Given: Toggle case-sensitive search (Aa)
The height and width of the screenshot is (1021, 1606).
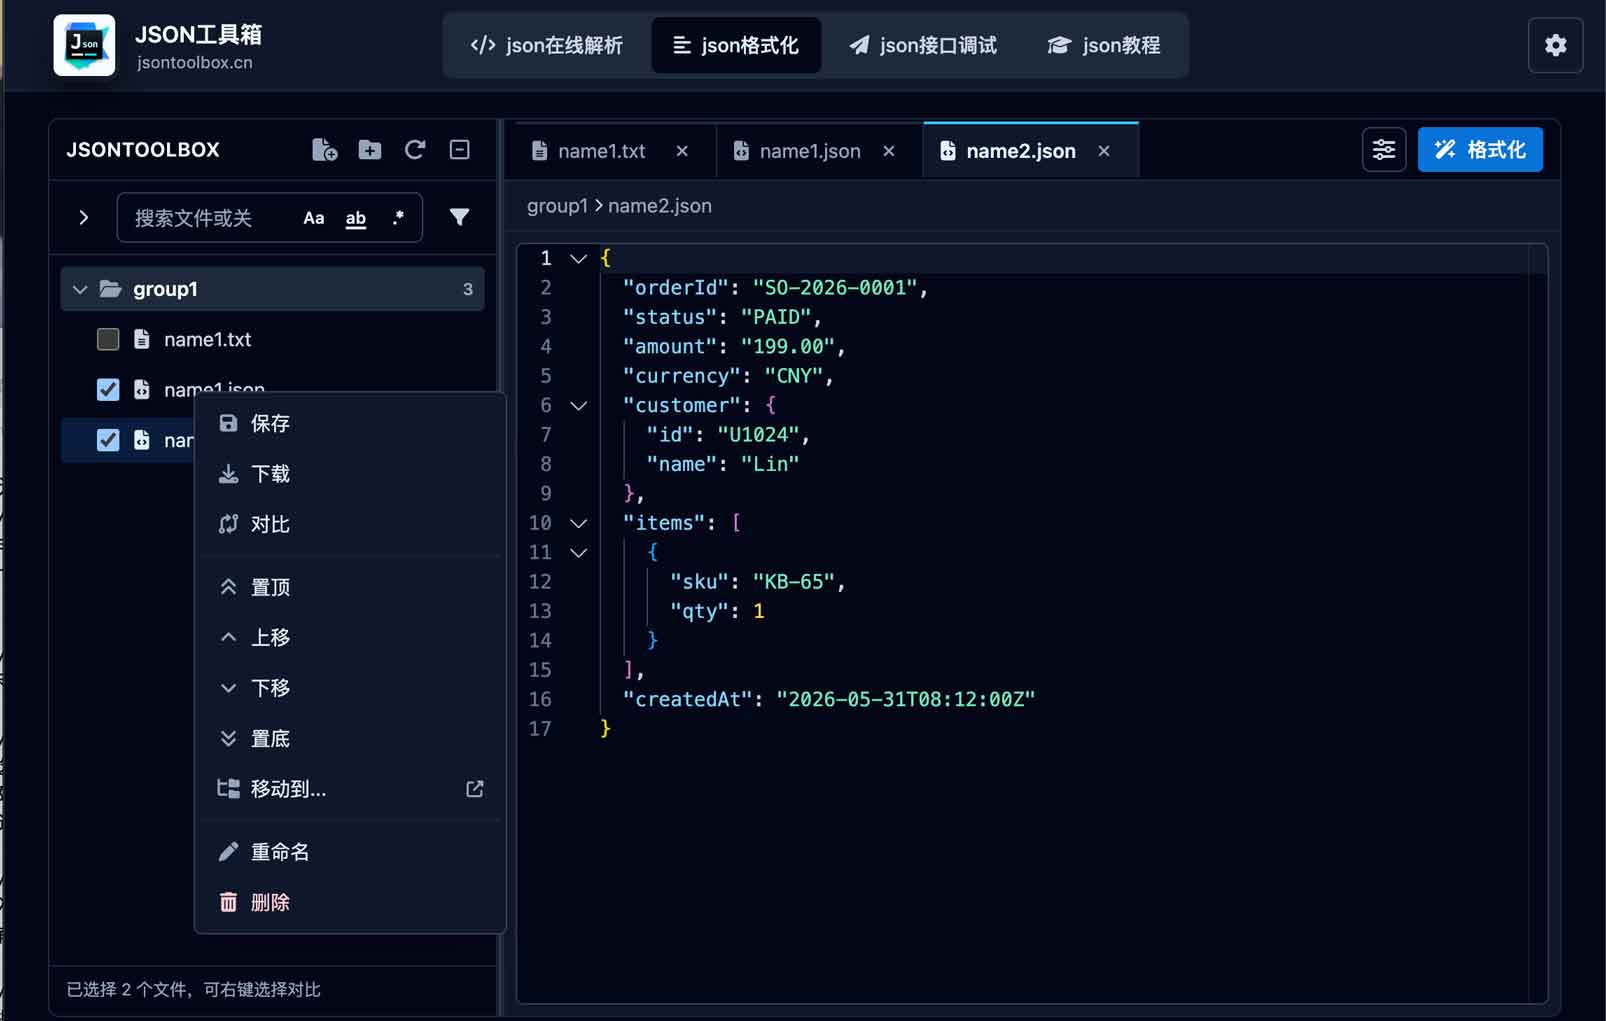Looking at the screenshot, I should pos(314,218).
